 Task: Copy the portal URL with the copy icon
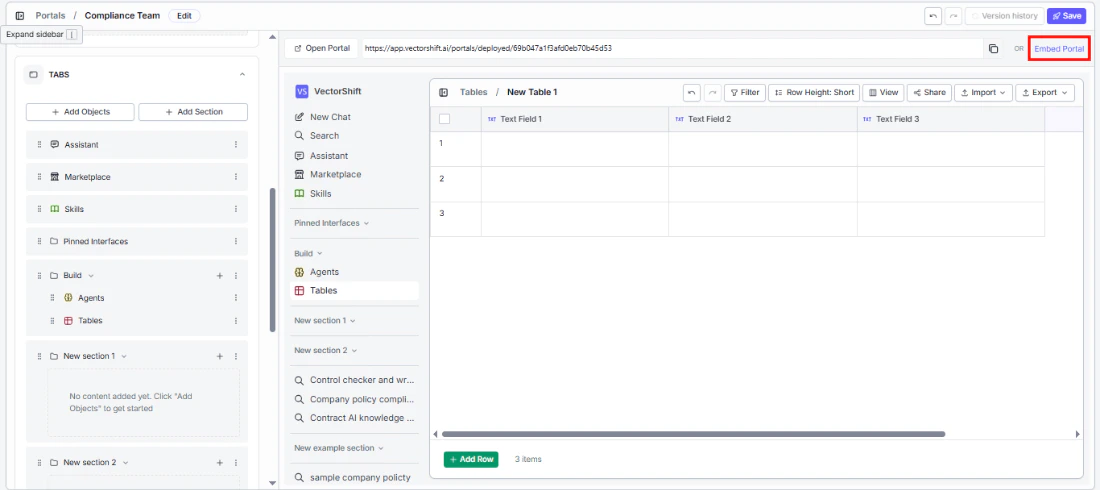[993, 48]
